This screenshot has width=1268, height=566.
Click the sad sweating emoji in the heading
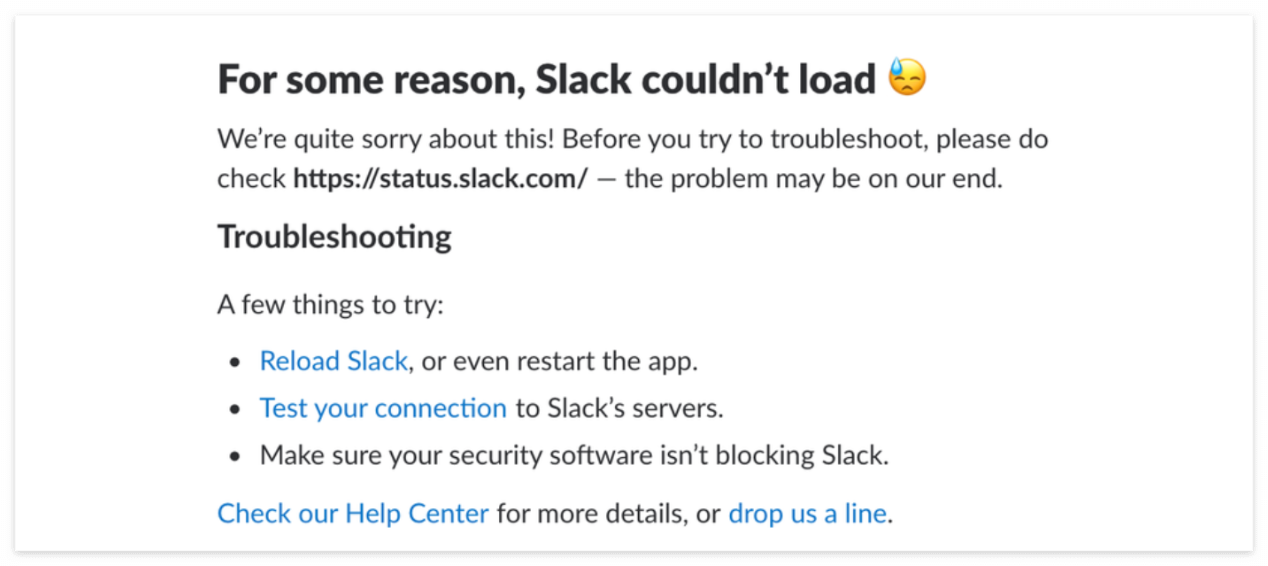[x=907, y=78]
